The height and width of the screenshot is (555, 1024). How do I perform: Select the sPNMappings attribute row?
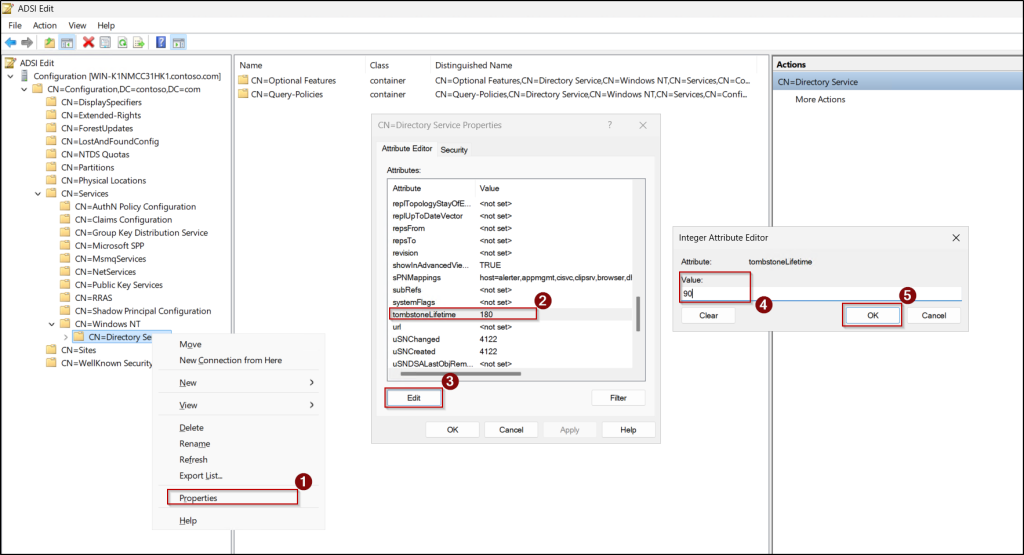[510, 278]
